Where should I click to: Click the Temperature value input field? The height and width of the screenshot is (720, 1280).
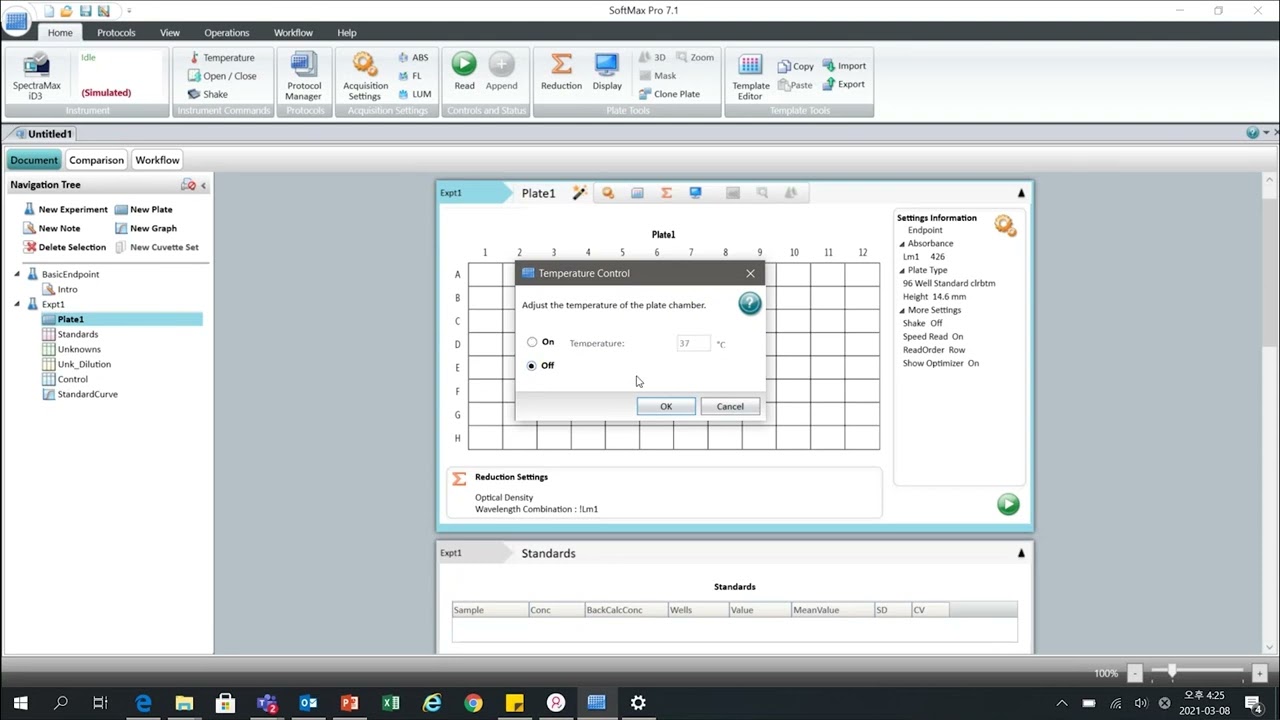pyautogui.click(x=693, y=343)
